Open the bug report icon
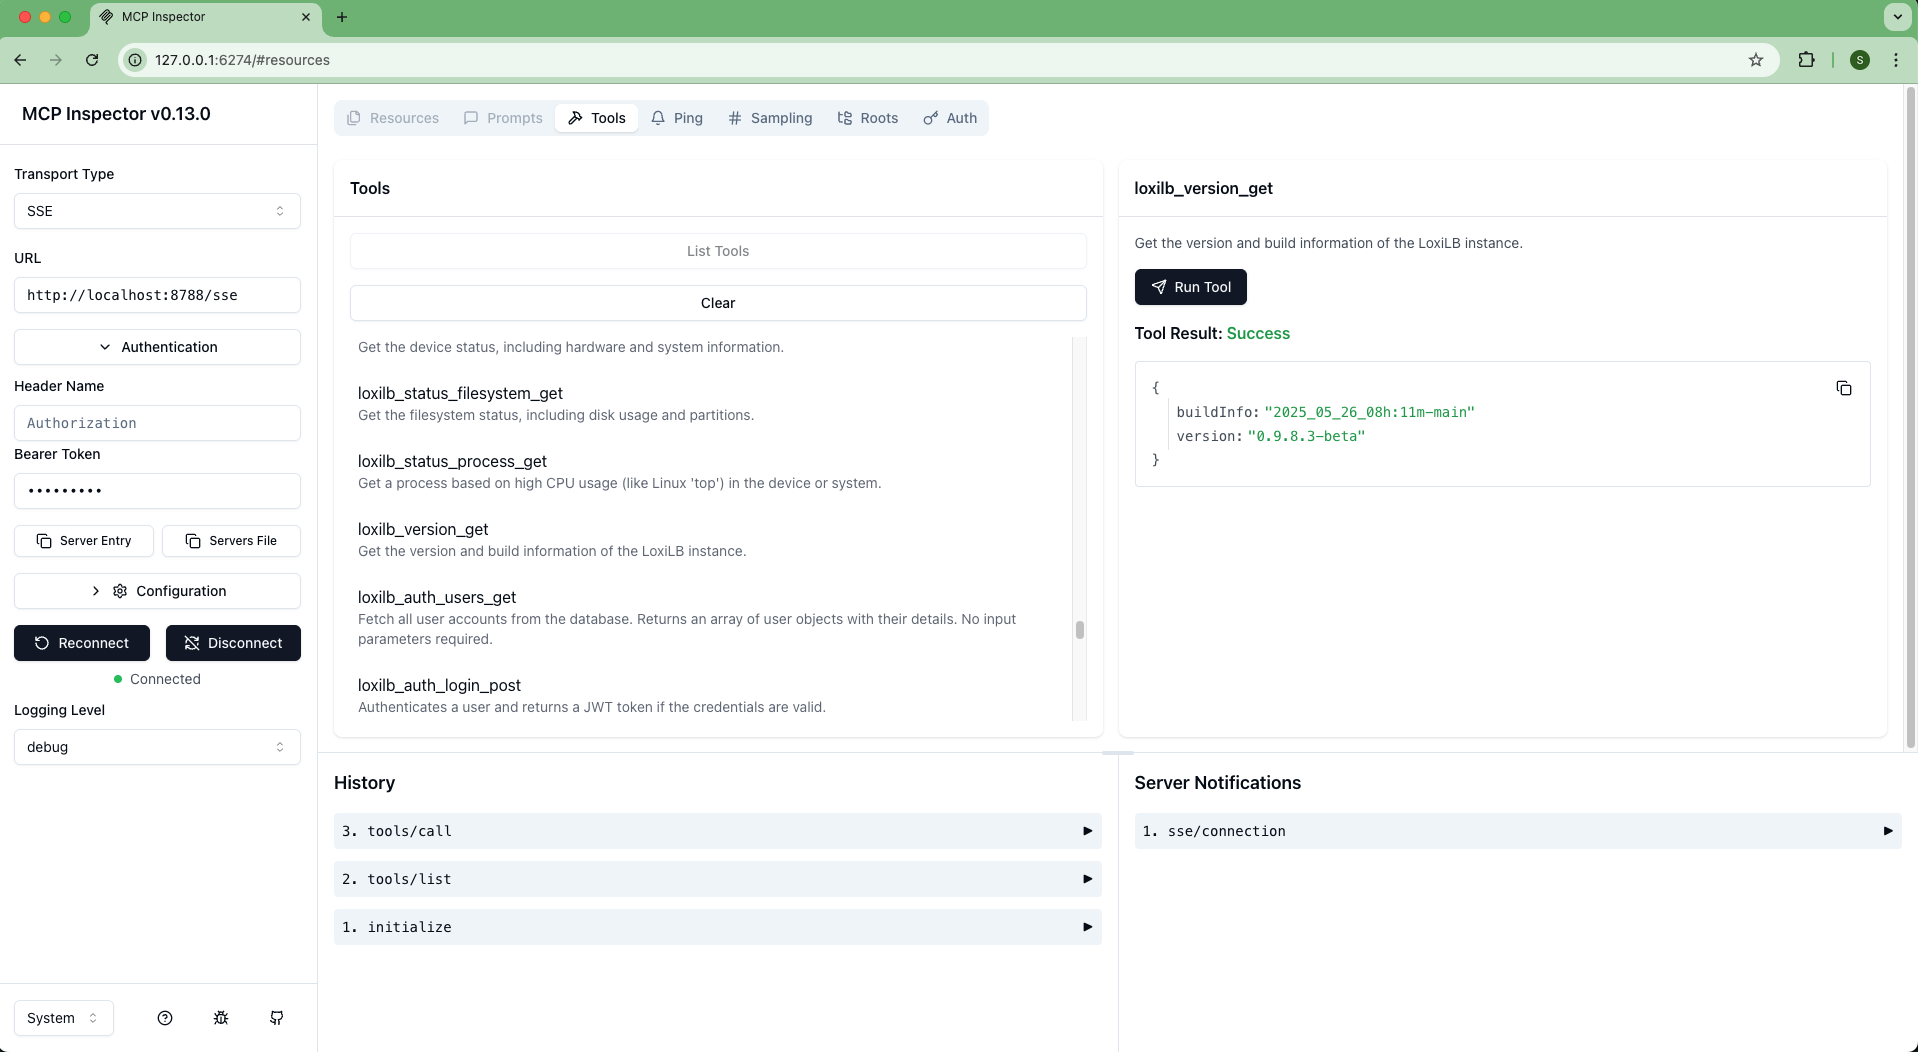This screenshot has height=1052, width=1918. tap(221, 1018)
